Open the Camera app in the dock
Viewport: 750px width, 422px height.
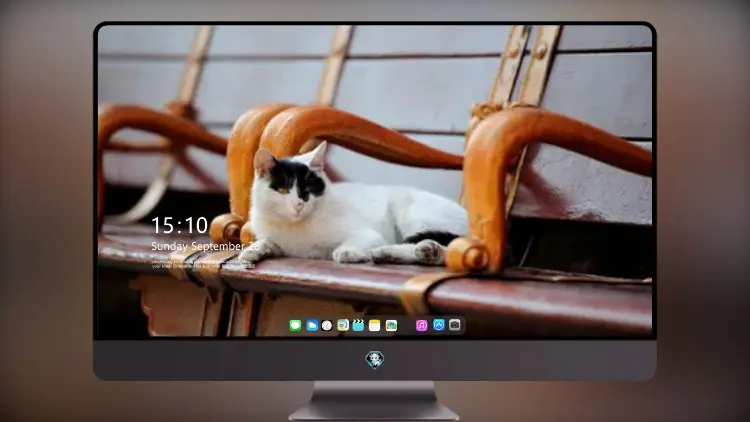[x=455, y=325]
